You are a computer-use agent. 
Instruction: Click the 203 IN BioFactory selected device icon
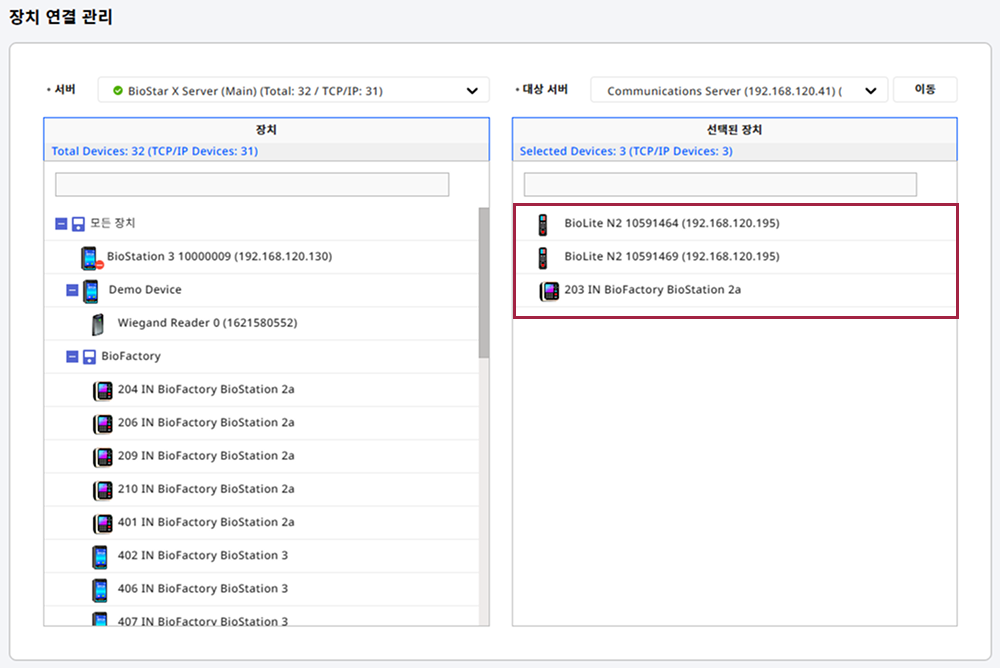pyautogui.click(x=549, y=291)
